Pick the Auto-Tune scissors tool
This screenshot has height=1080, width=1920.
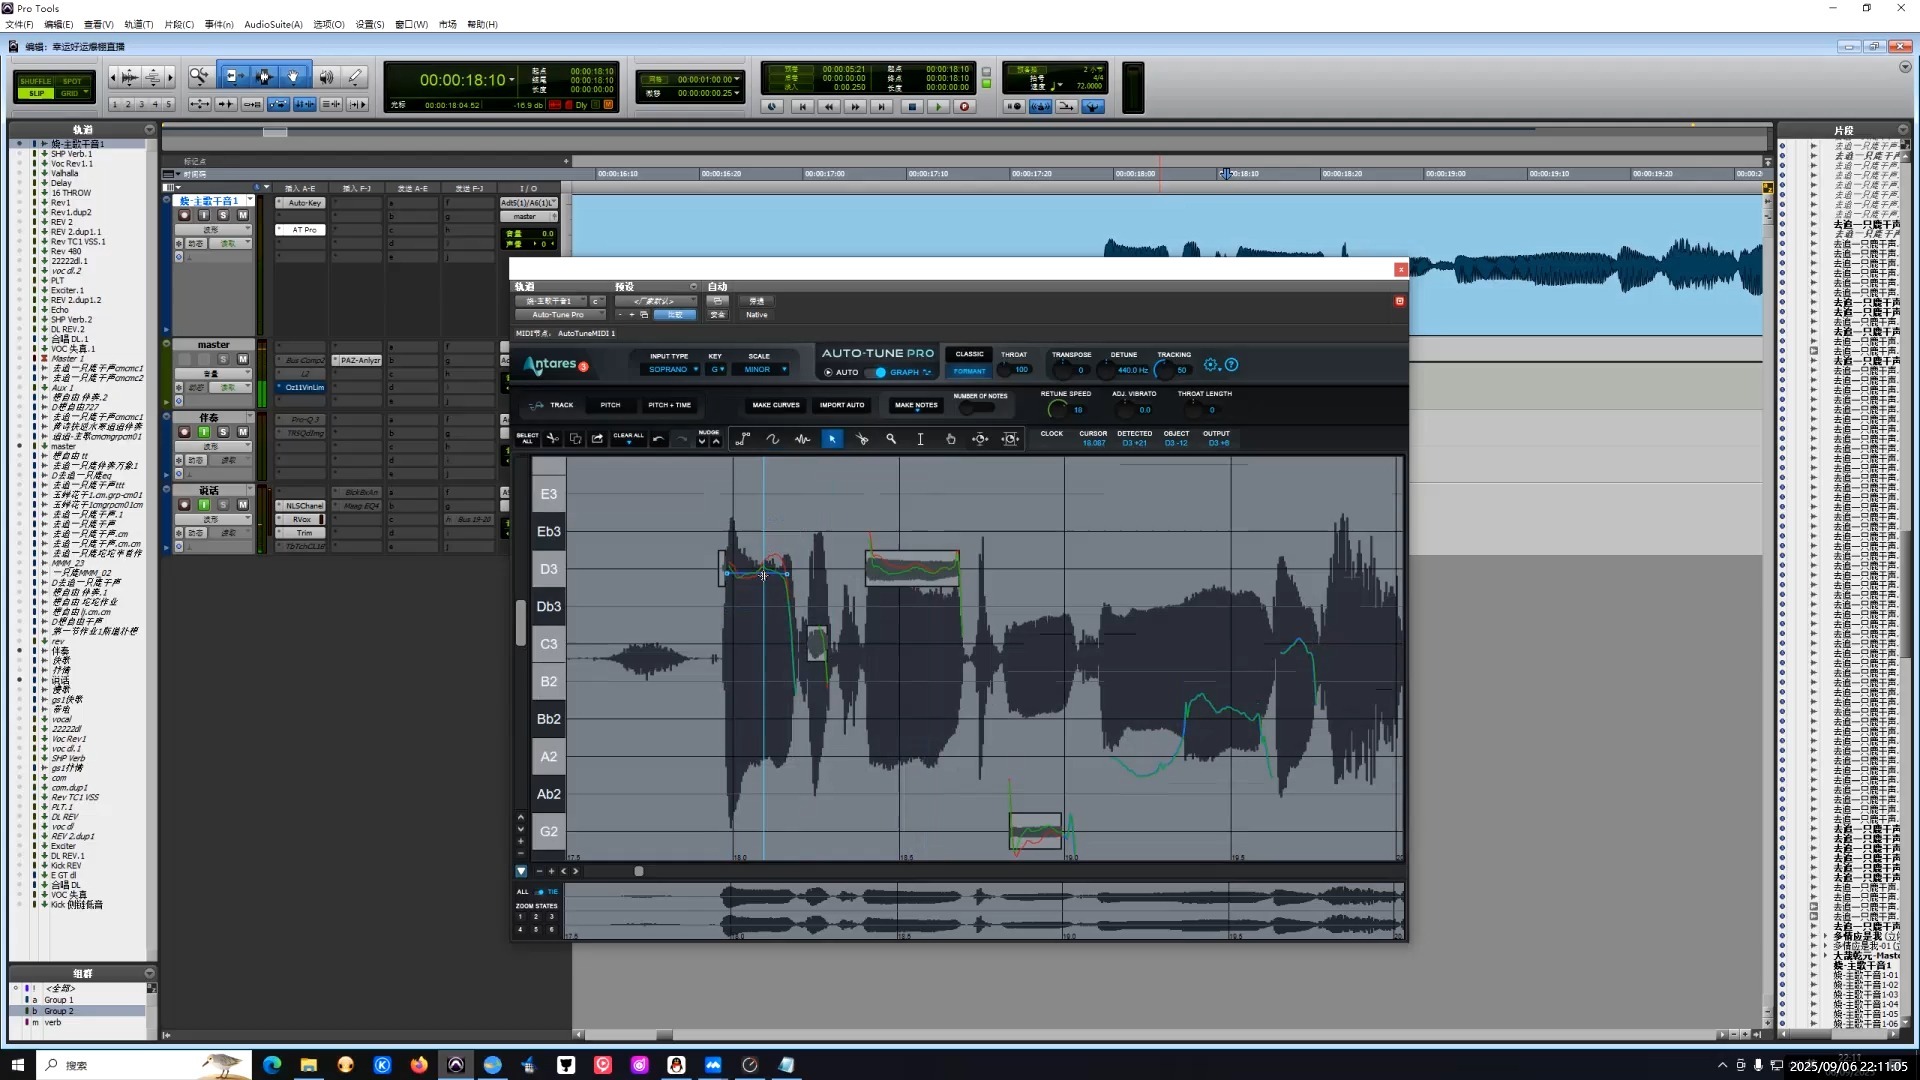pyautogui.click(x=862, y=439)
